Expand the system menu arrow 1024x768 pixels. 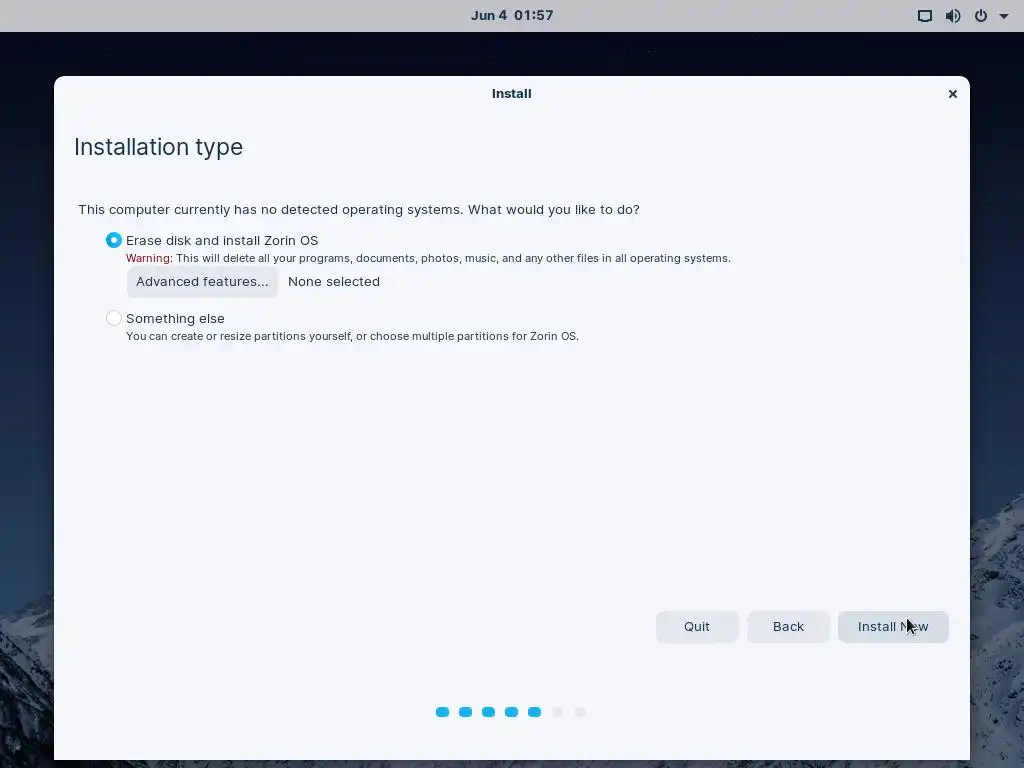pos(1004,16)
